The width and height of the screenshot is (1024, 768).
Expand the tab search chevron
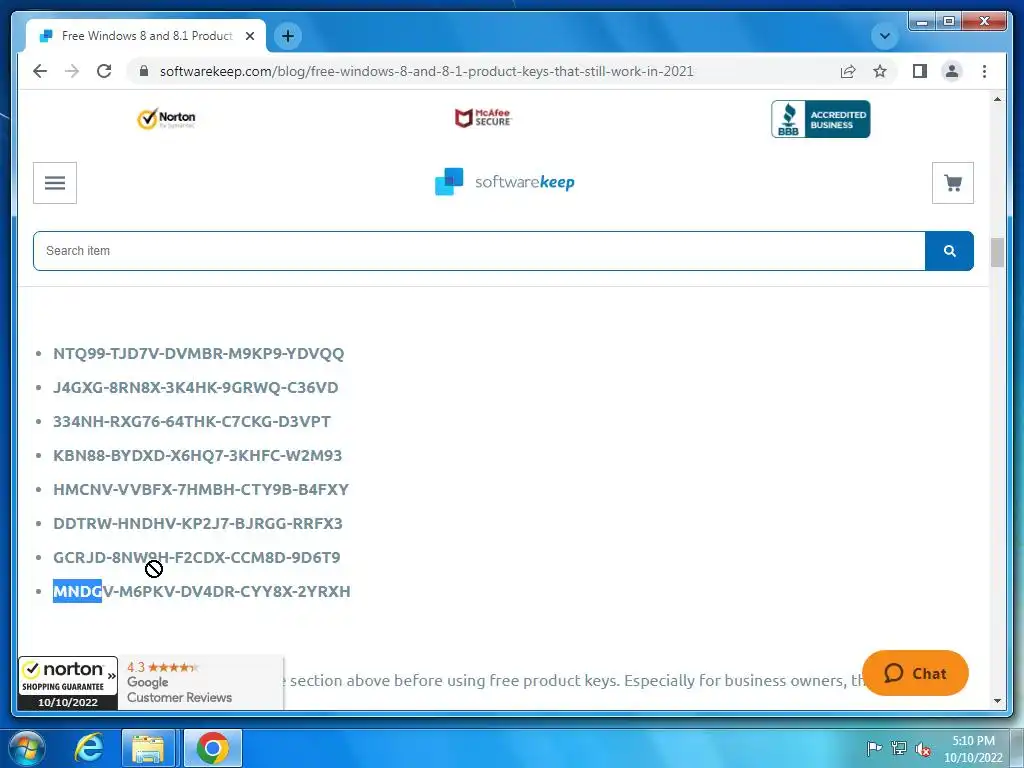(x=885, y=36)
